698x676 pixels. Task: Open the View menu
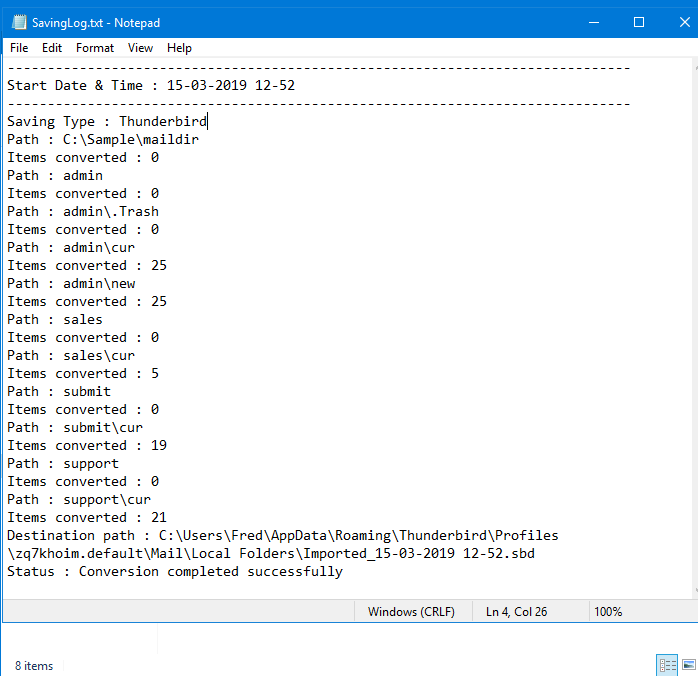tap(140, 48)
